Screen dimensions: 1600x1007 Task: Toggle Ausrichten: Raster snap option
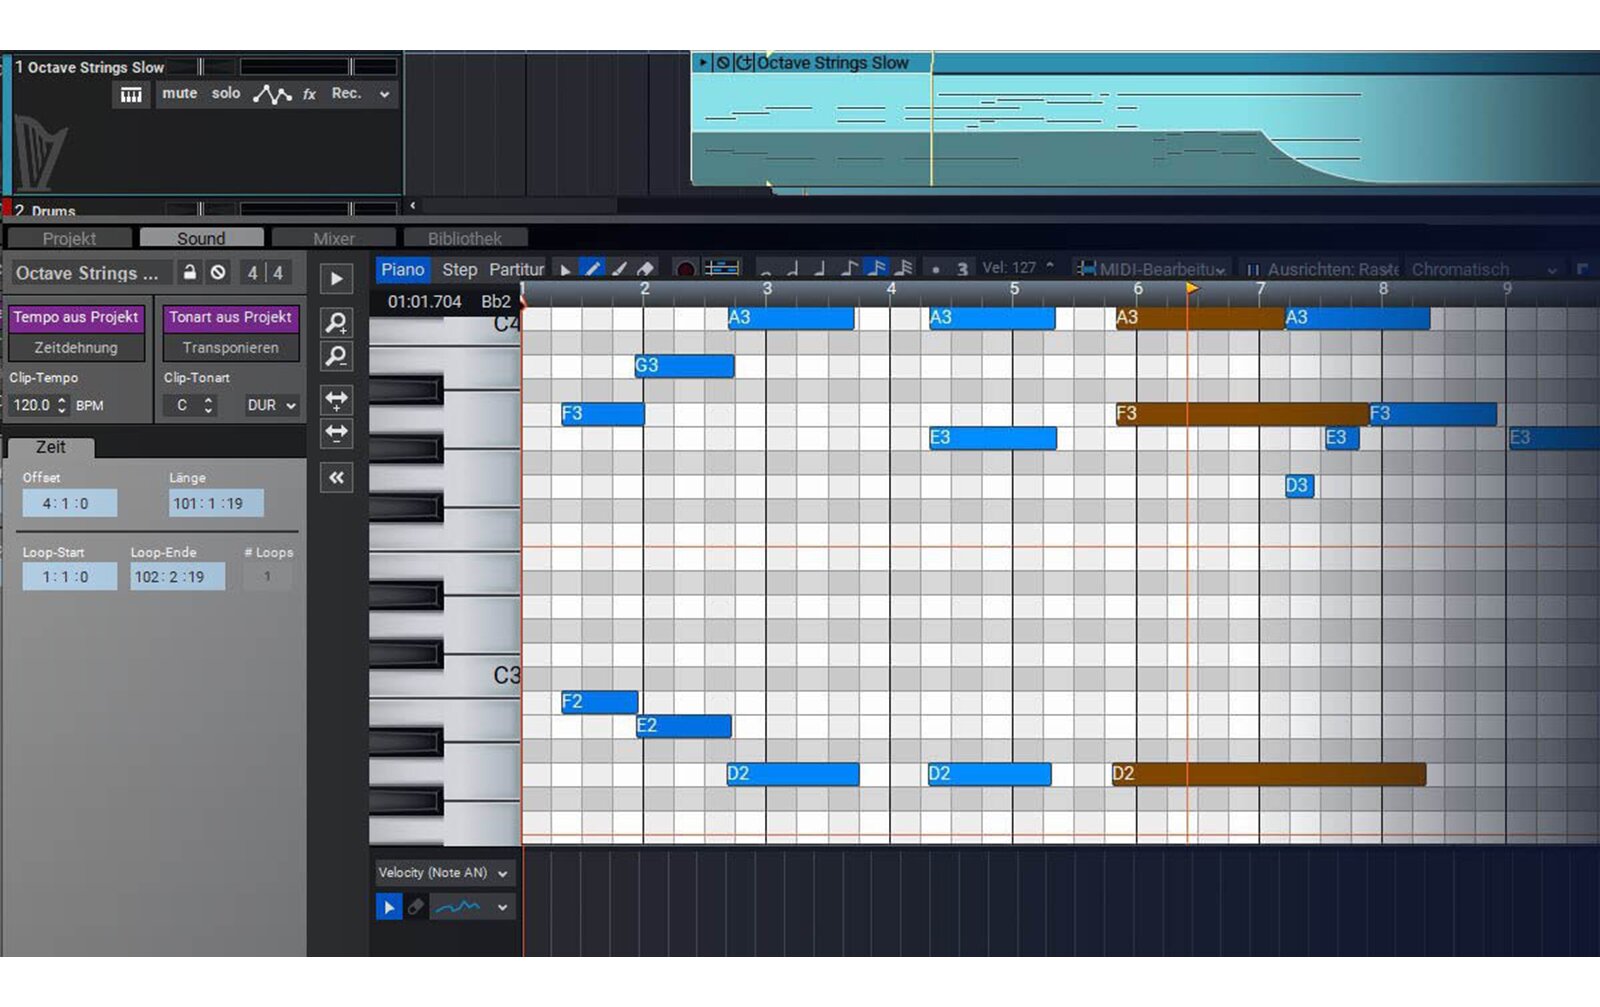[1321, 269]
